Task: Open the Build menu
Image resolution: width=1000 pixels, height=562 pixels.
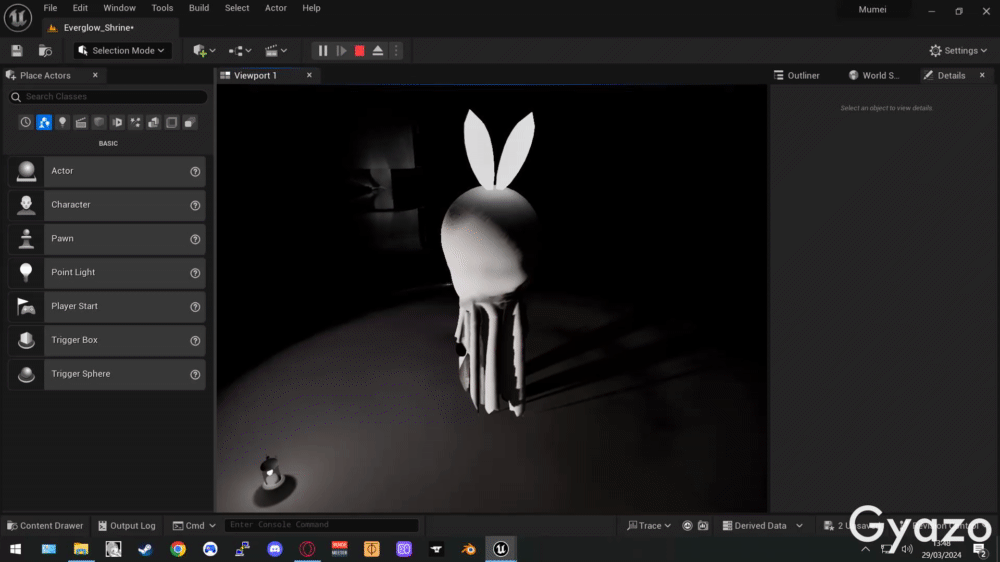Action: [199, 8]
